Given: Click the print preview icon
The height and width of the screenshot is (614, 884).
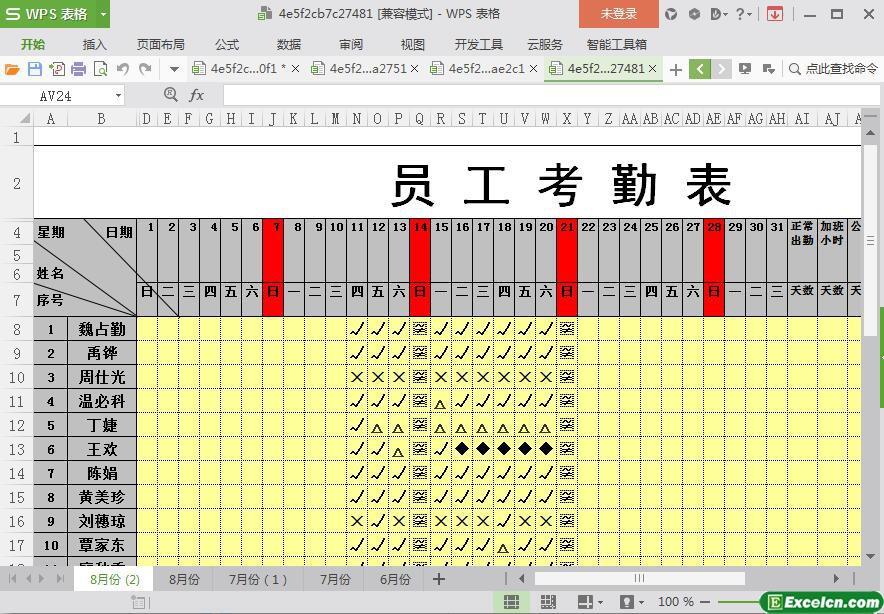Looking at the screenshot, I should [x=100, y=69].
